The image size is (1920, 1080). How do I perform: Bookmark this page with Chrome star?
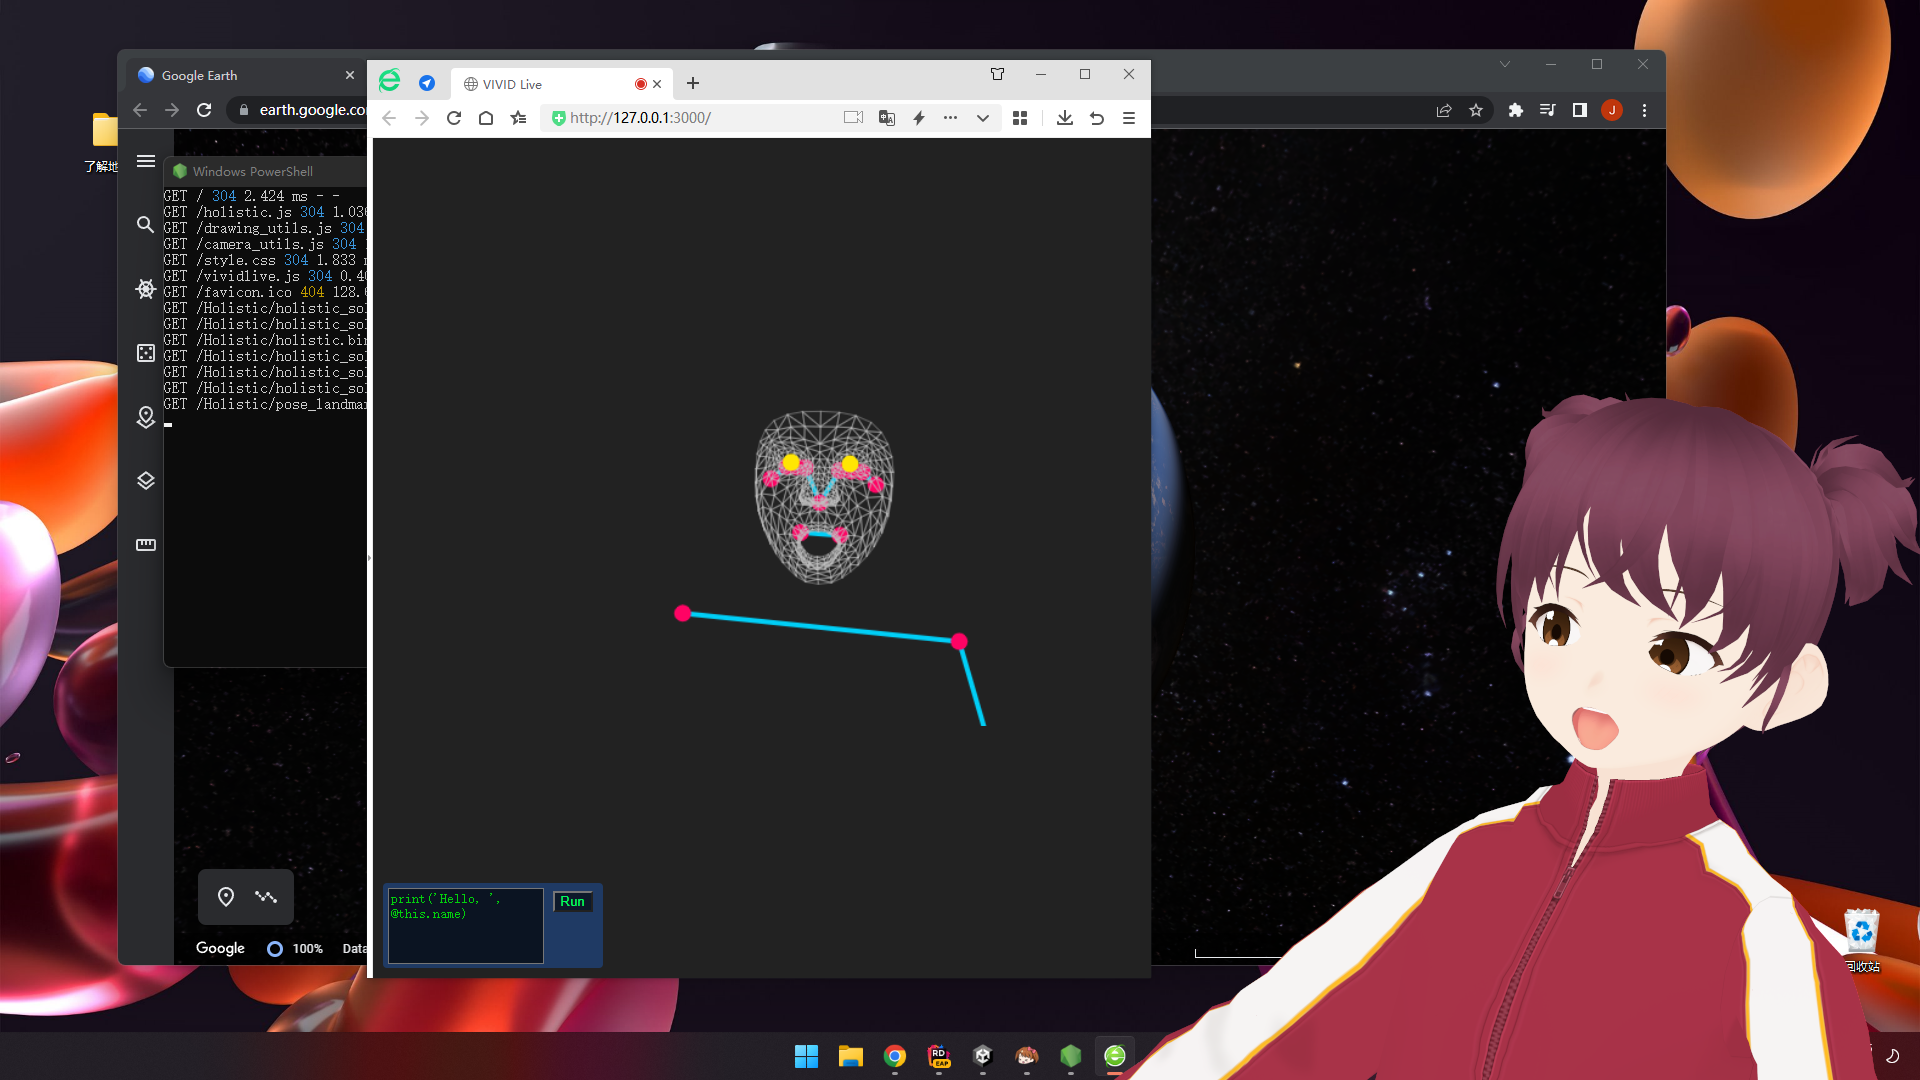1476,111
